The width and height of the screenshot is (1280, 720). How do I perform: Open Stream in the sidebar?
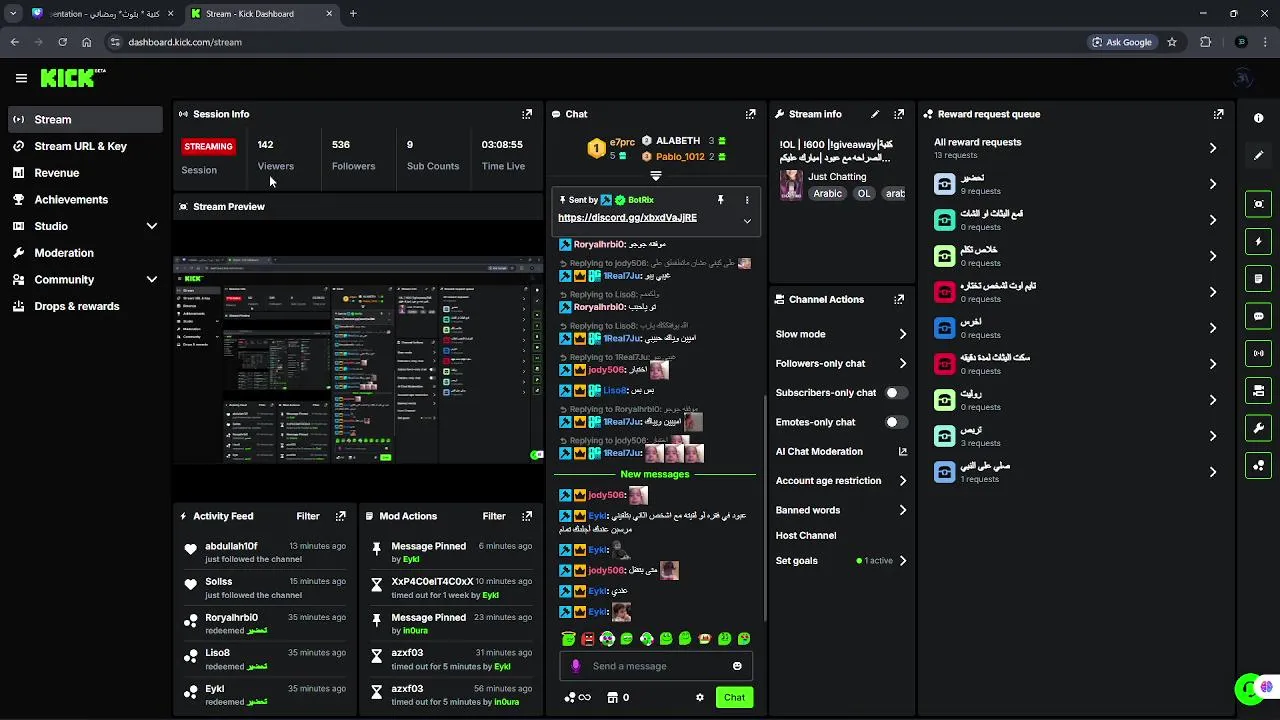point(84,119)
